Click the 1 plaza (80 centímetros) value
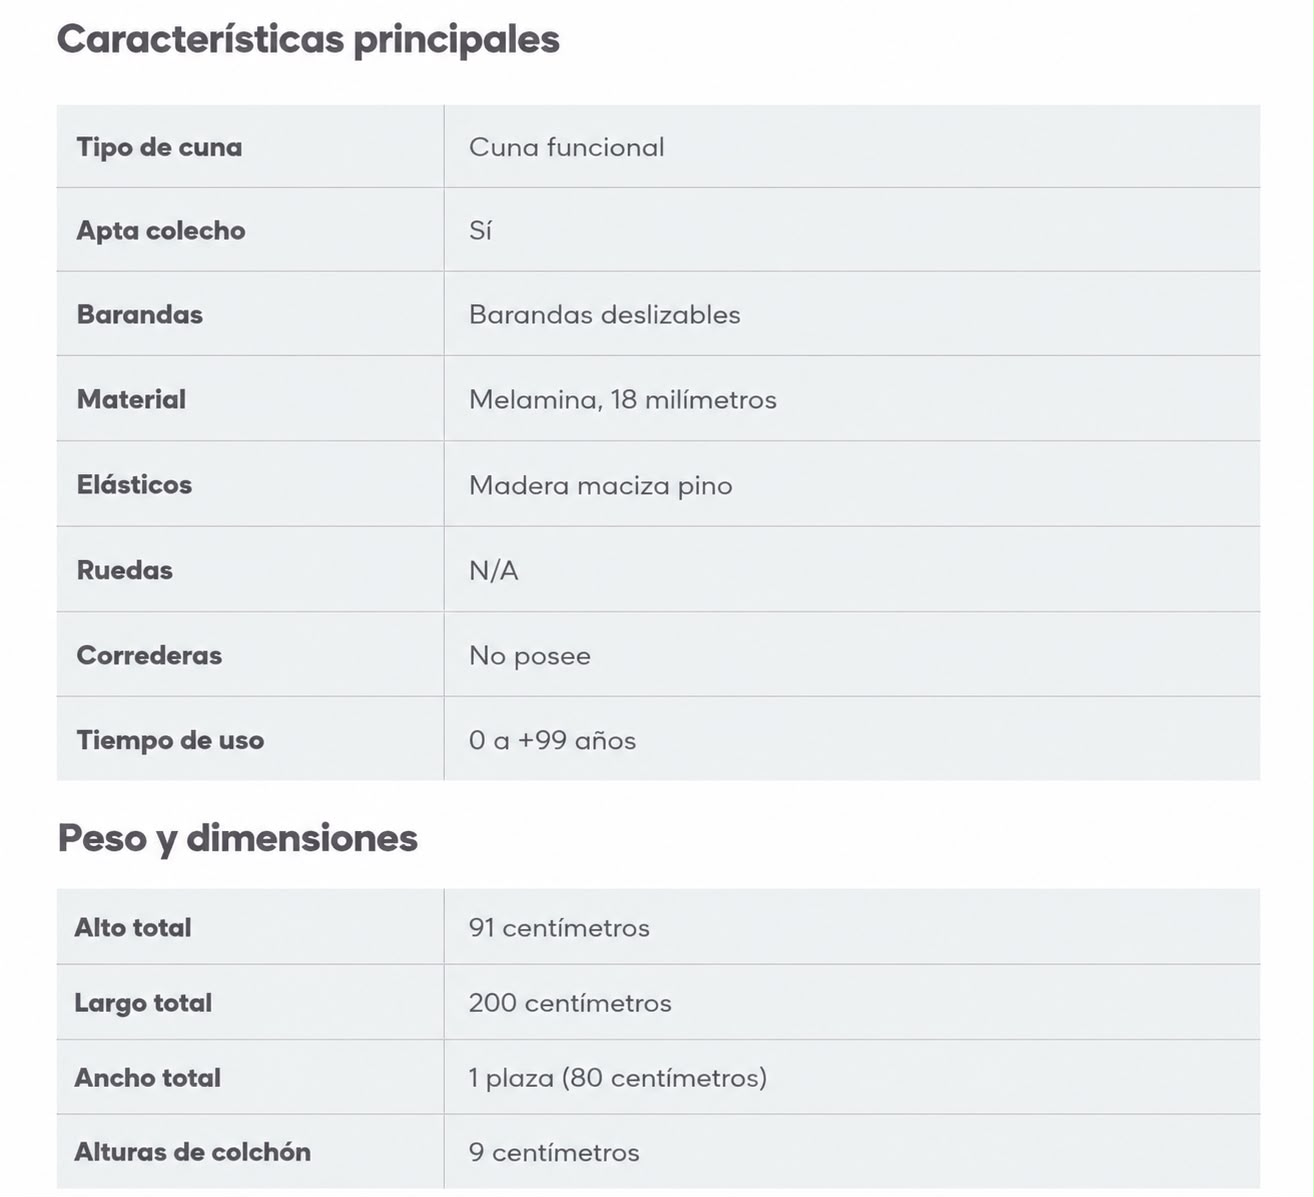Viewport: 1314px width, 1197px height. [x=617, y=1078]
